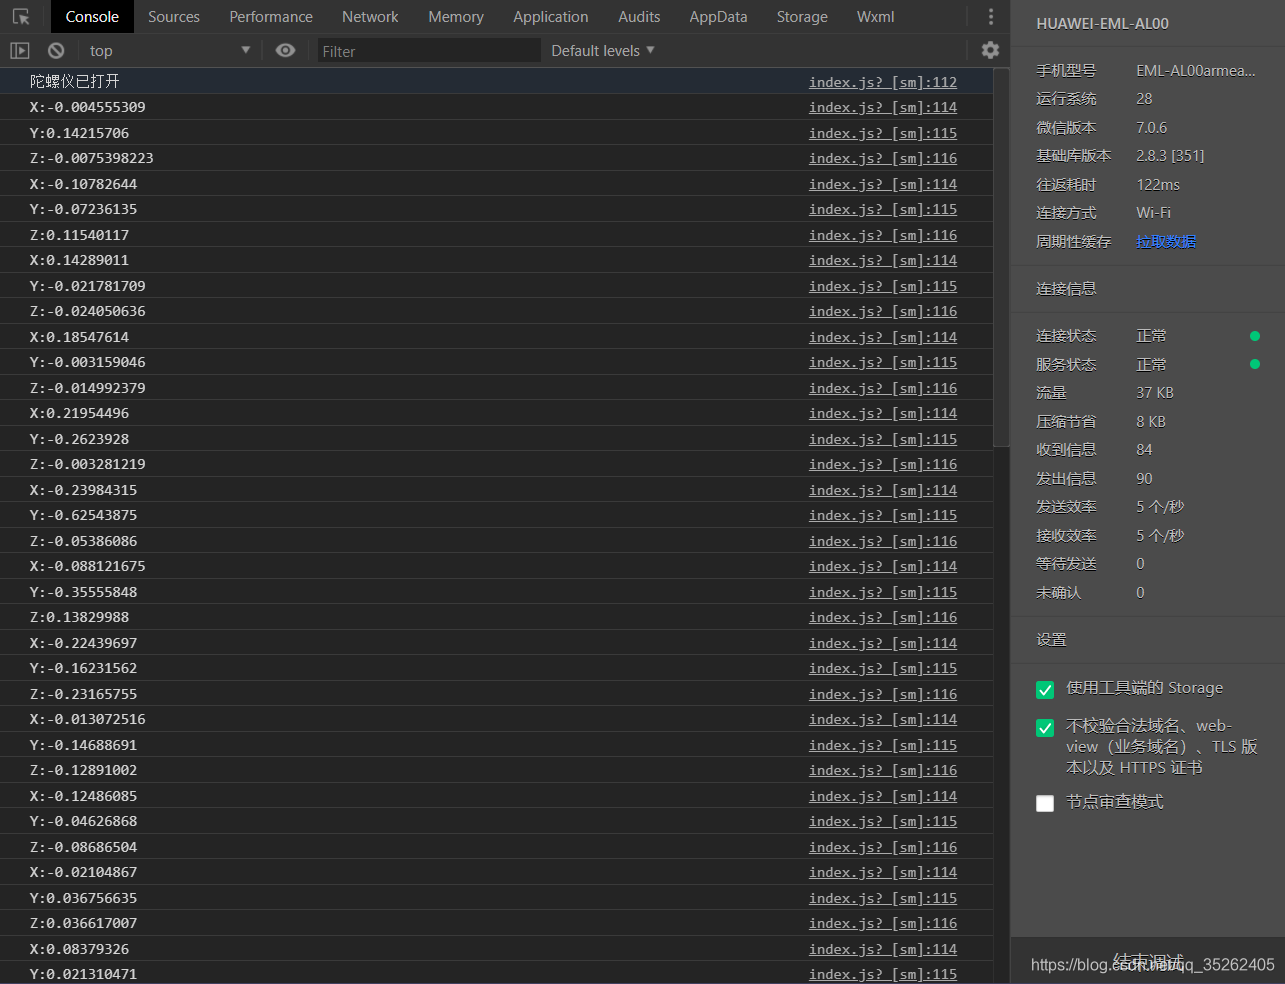Select log line X:0.18547614
The image size is (1285, 984).
80,337
